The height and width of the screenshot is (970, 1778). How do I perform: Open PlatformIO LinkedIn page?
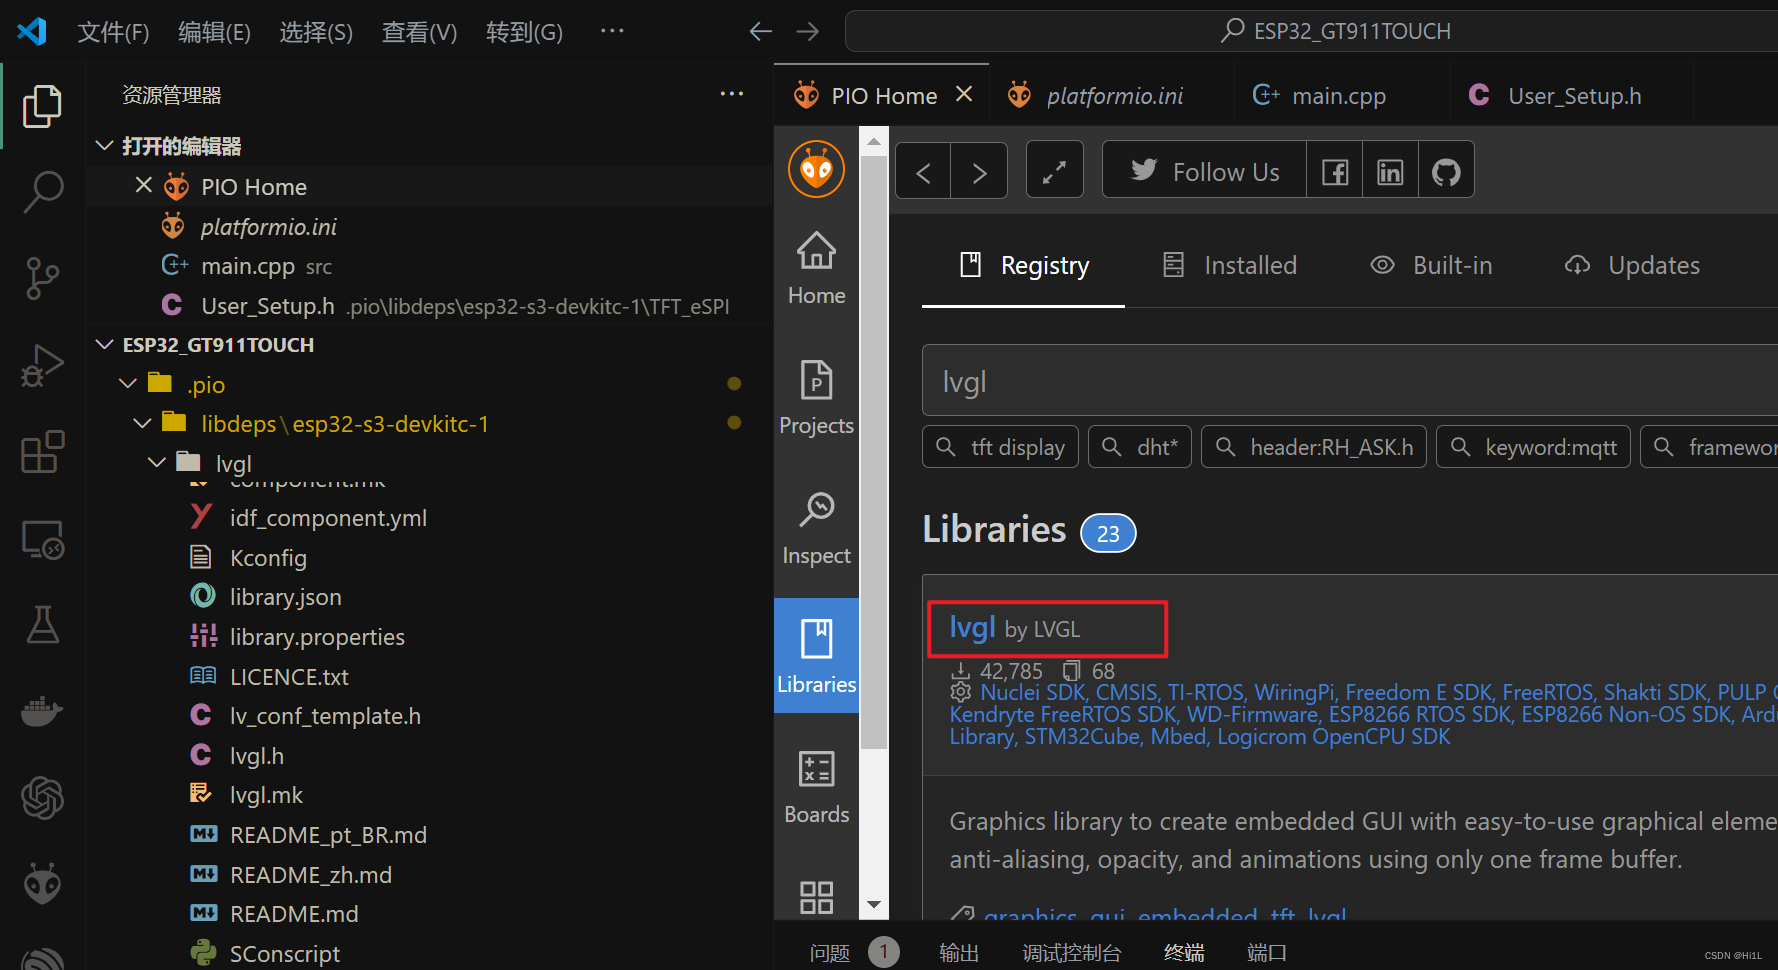(1390, 172)
